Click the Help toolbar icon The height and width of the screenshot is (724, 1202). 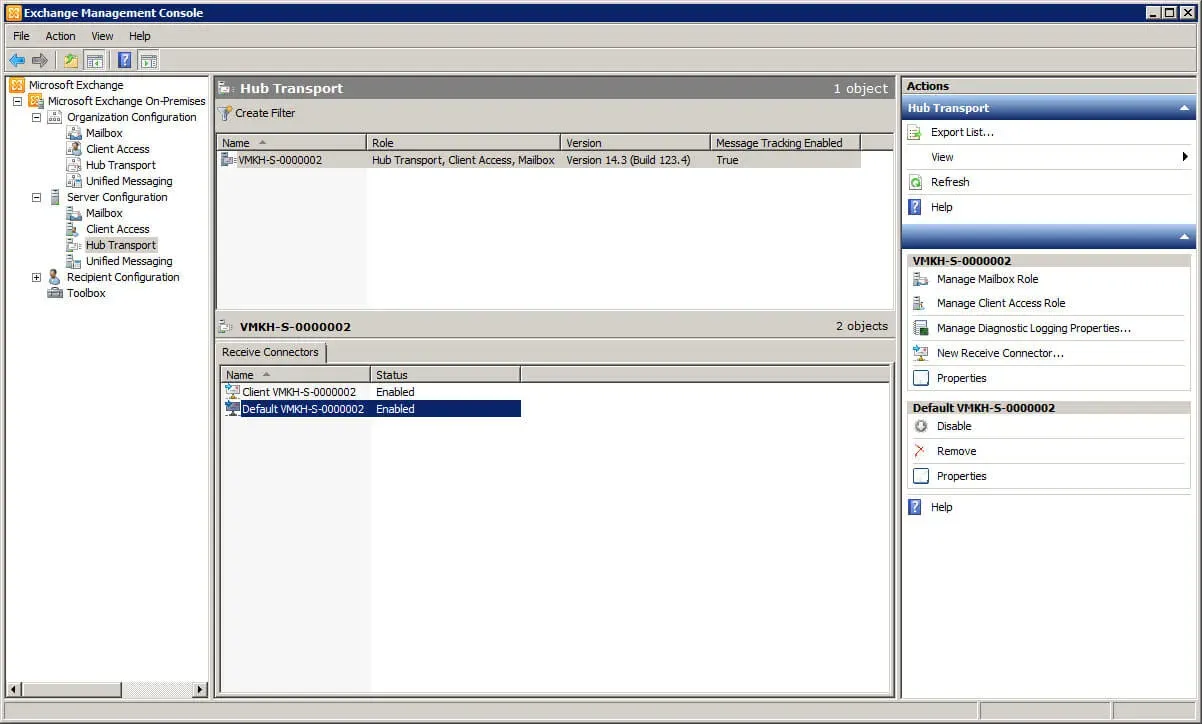tap(125, 60)
